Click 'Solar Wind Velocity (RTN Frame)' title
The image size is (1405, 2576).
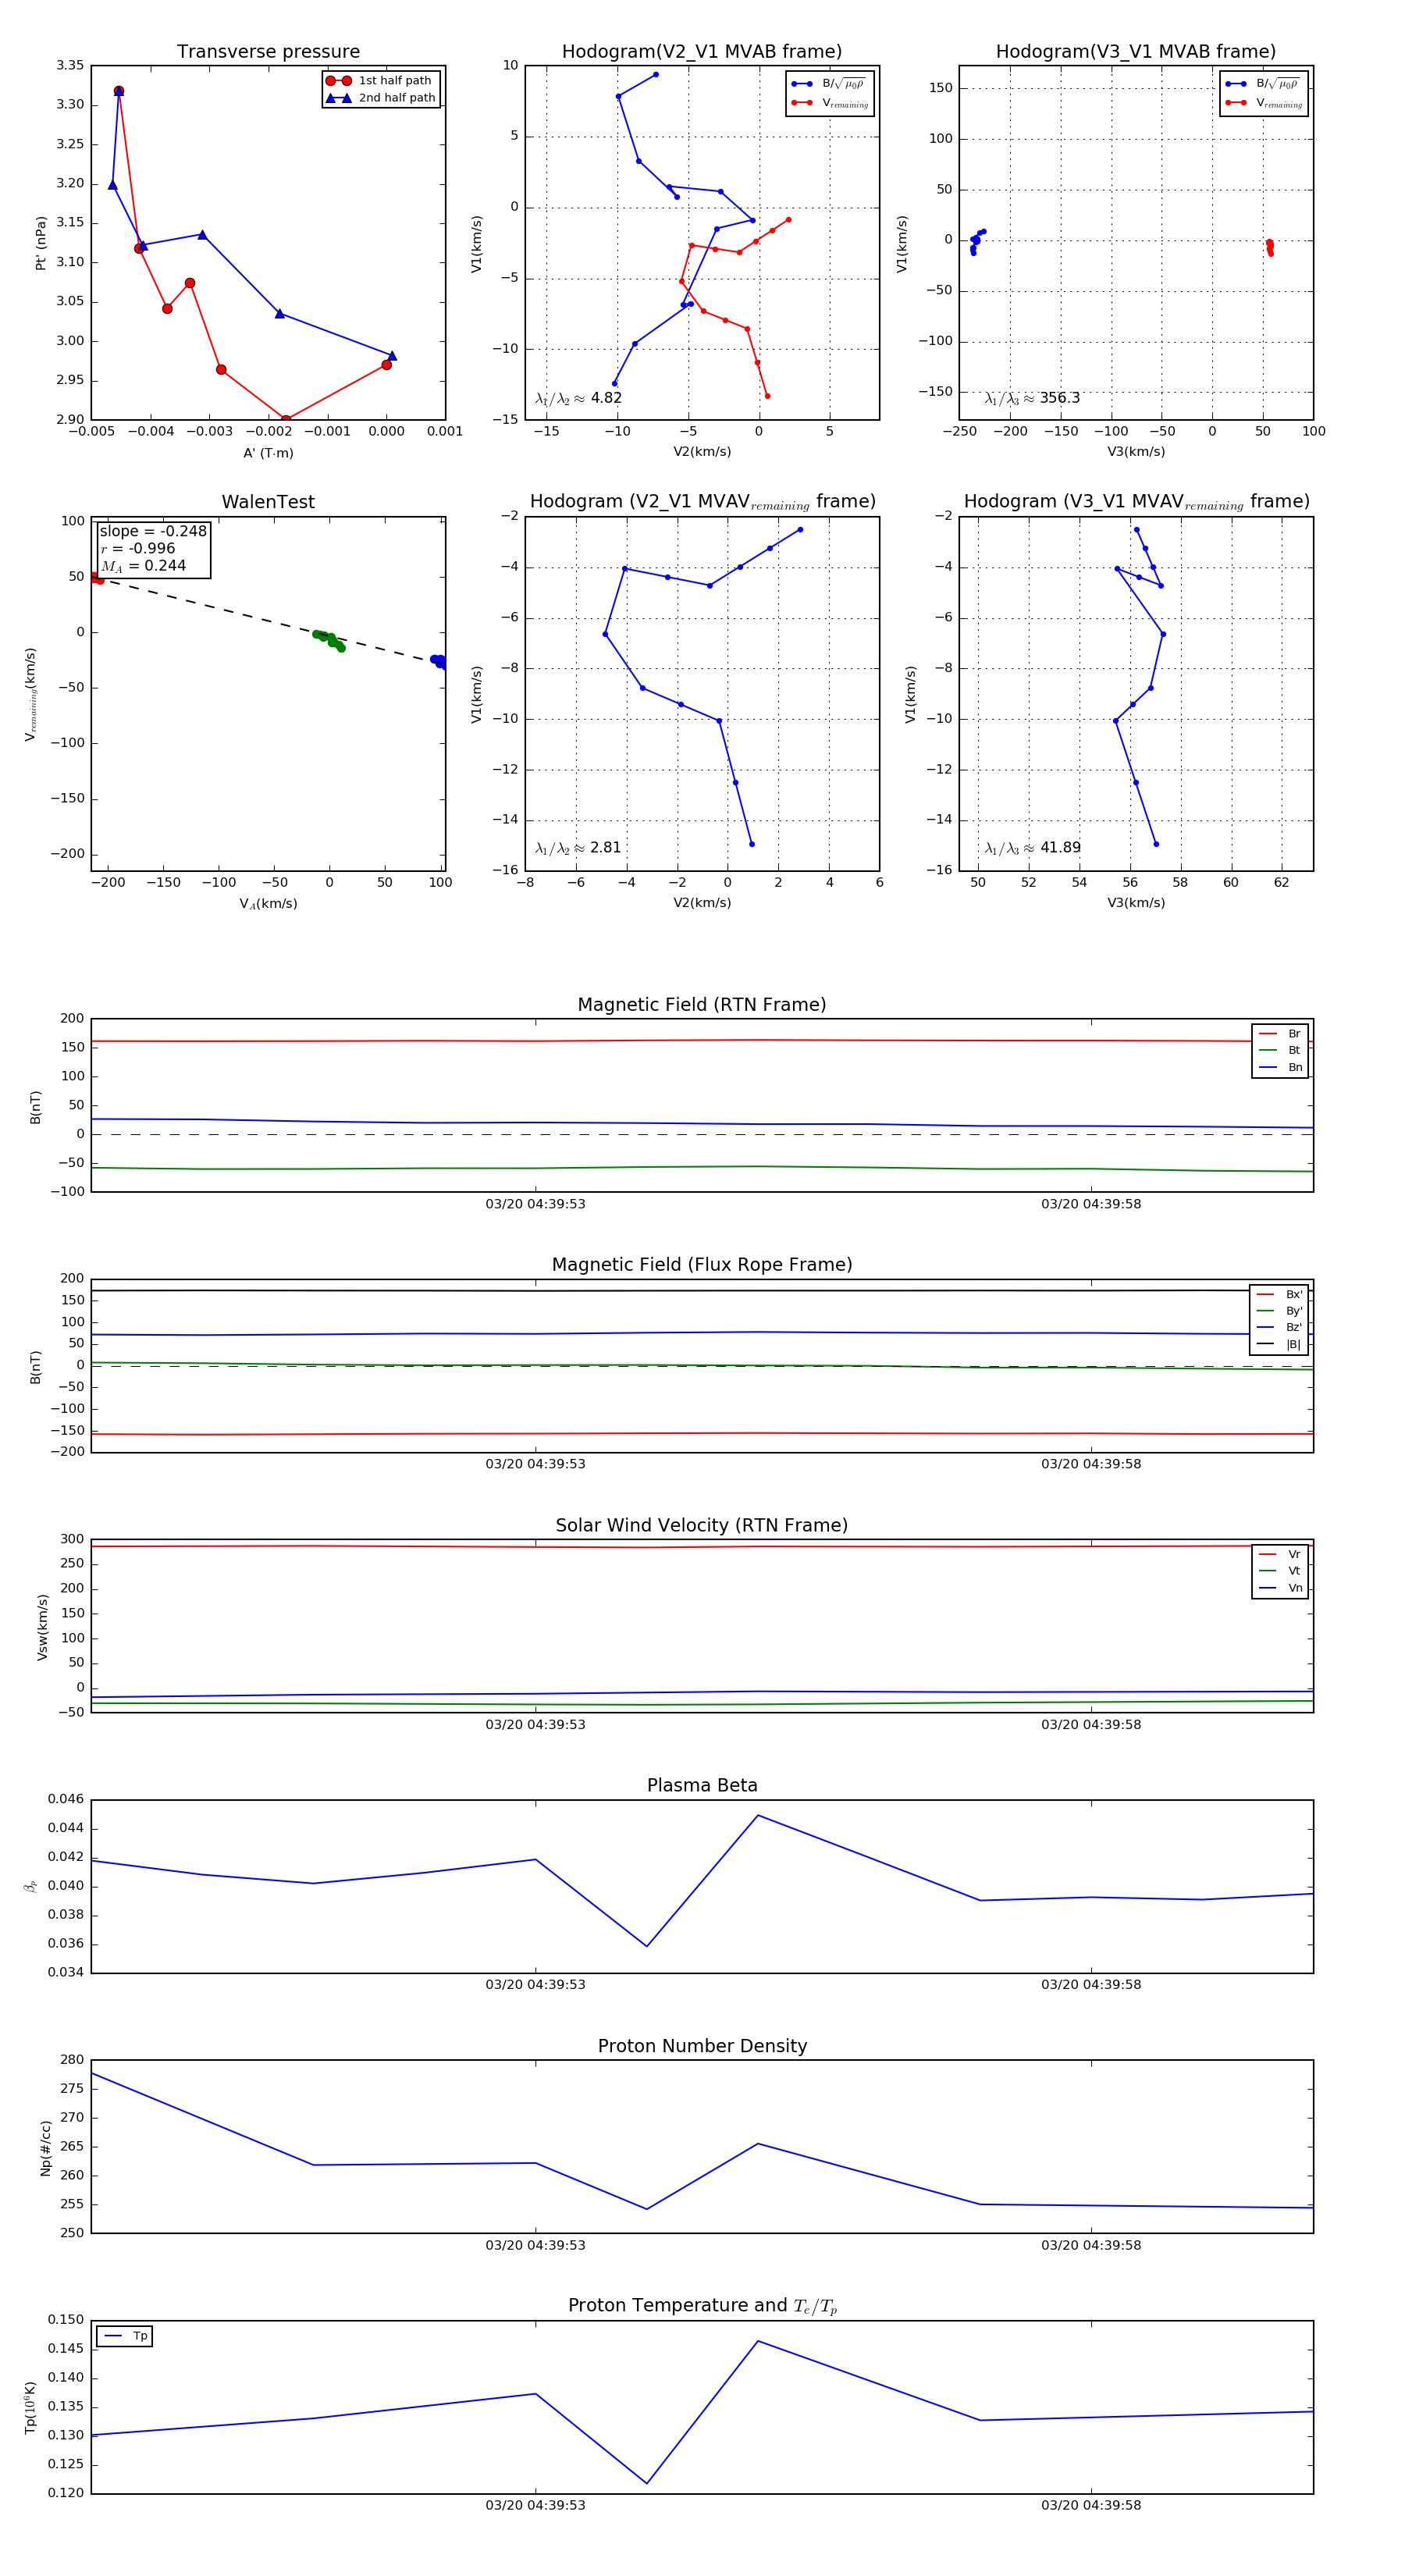point(702,1526)
